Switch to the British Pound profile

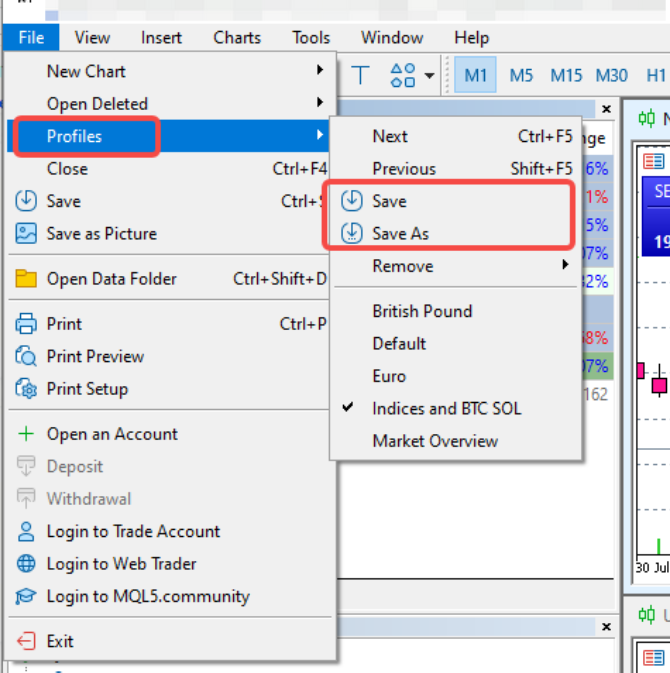[x=422, y=311]
